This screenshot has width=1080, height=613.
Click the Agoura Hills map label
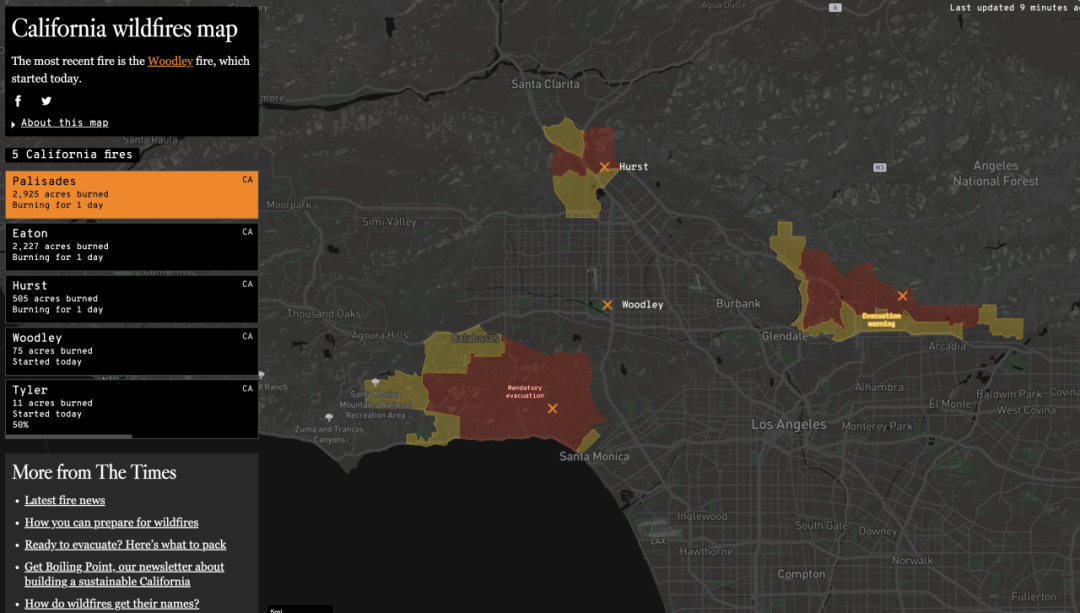click(380, 335)
